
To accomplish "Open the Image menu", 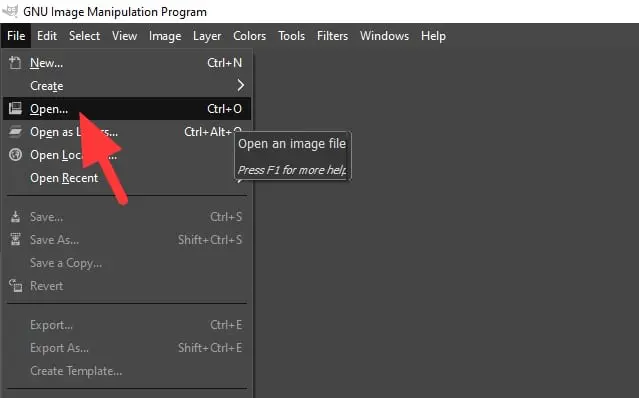I will click(165, 36).
